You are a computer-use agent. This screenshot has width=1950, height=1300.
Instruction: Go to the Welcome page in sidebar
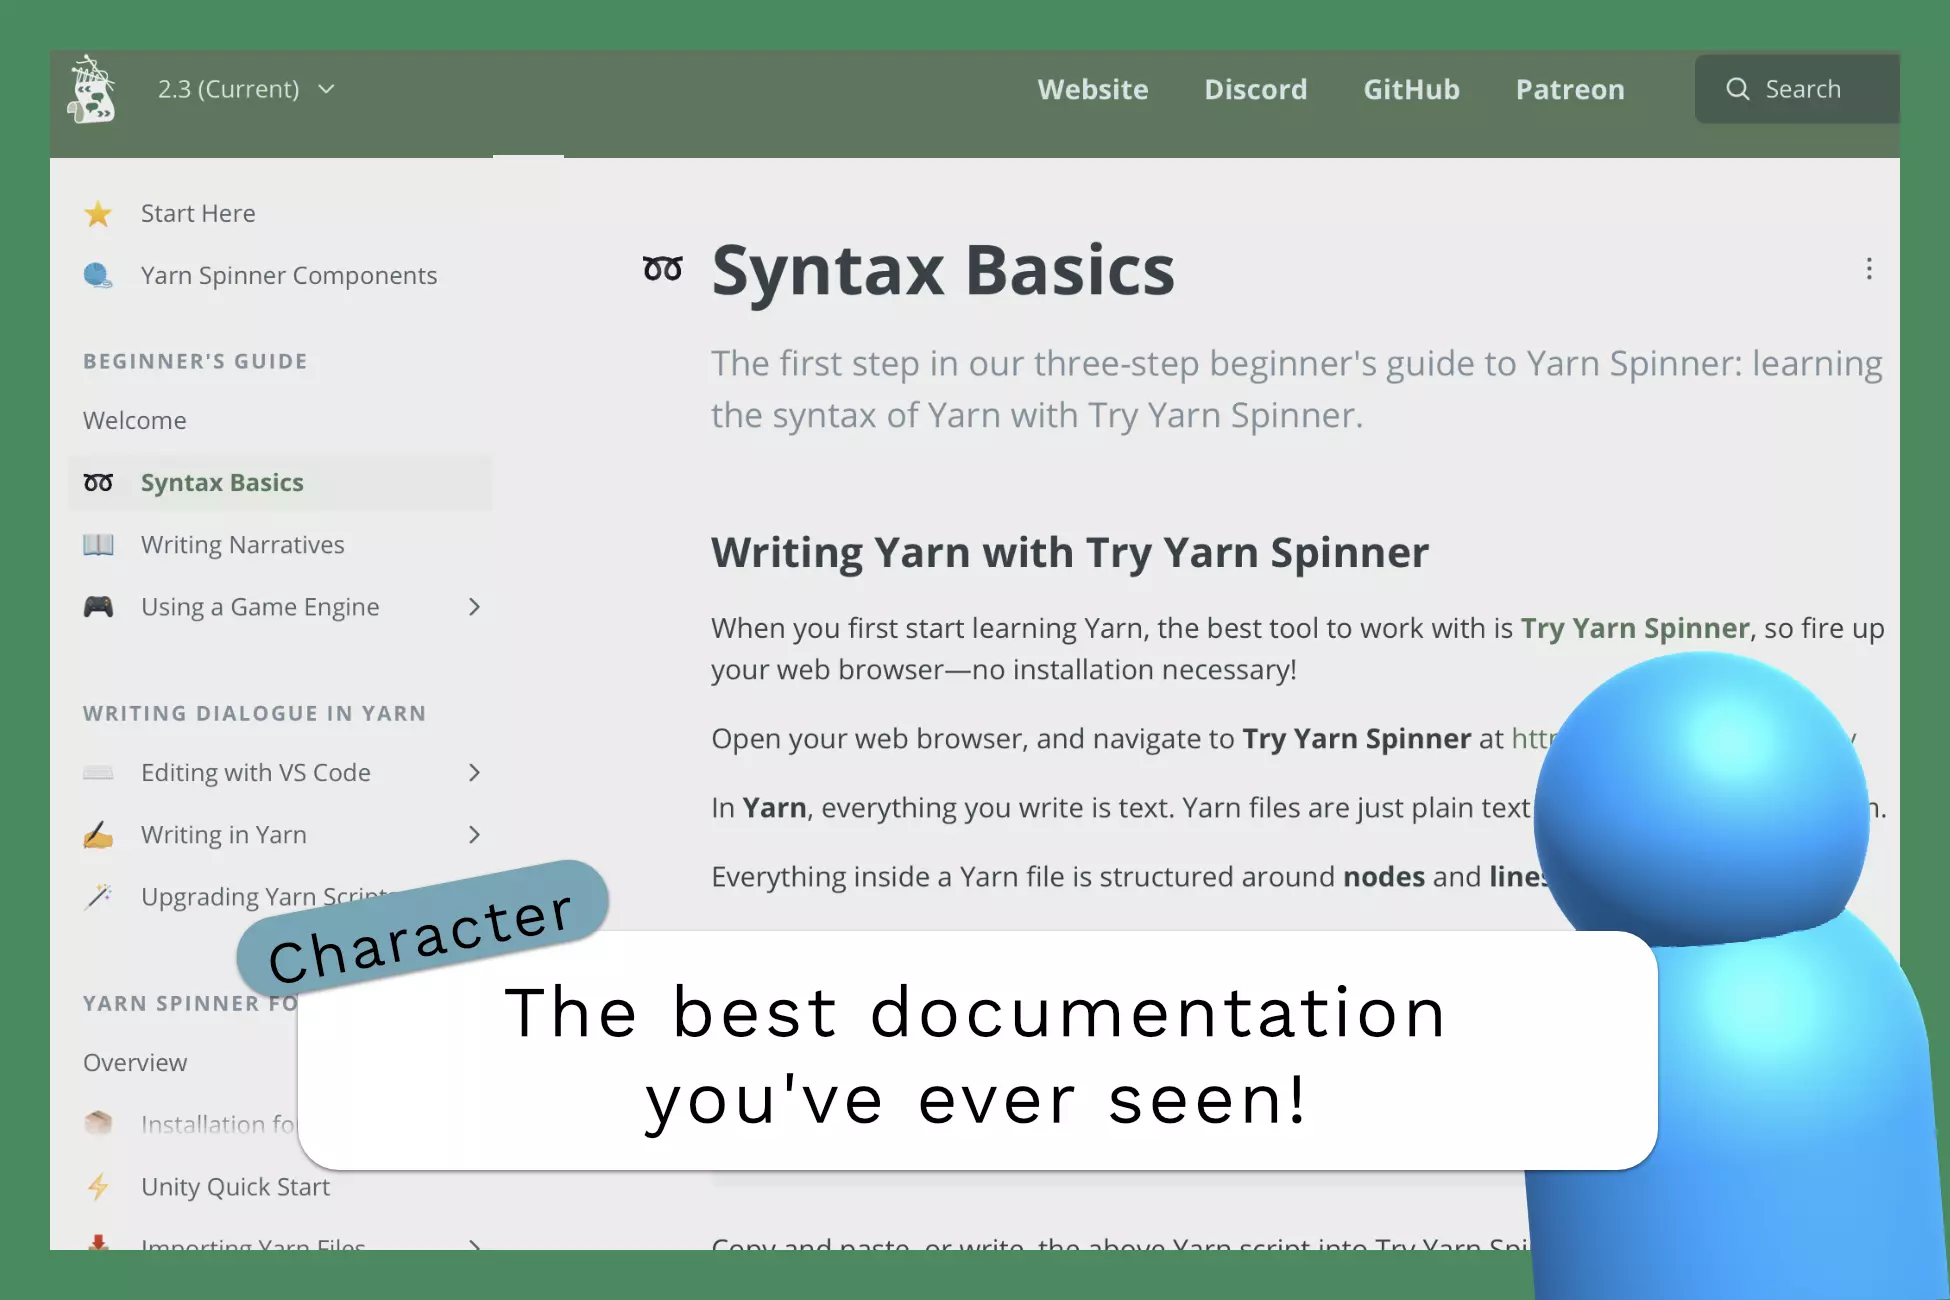[x=135, y=421]
